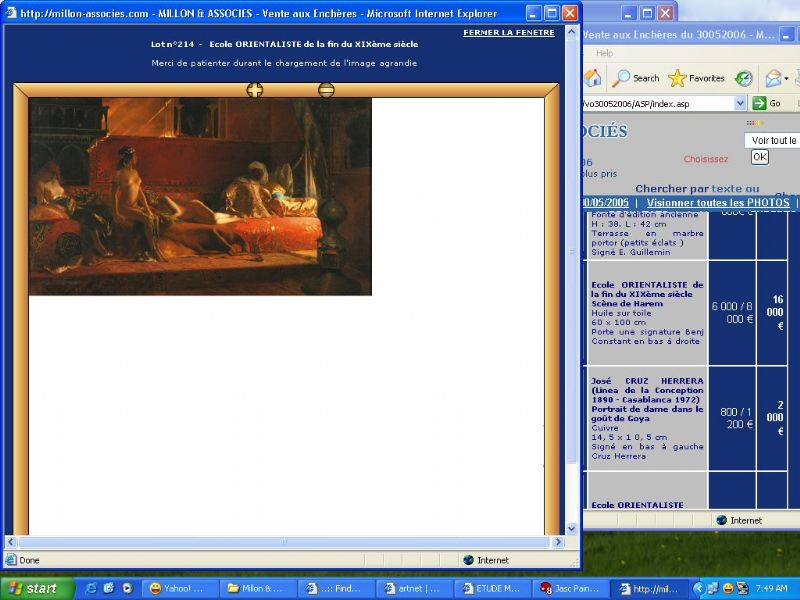
Task: Open 'Visionner toutes les PHOTOS' link
Action: click(x=717, y=203)
